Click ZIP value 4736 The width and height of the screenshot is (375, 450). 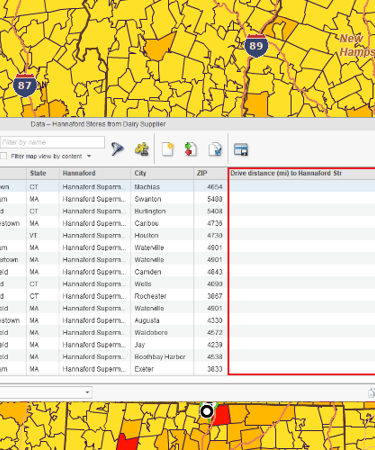(x=215, y=223)
